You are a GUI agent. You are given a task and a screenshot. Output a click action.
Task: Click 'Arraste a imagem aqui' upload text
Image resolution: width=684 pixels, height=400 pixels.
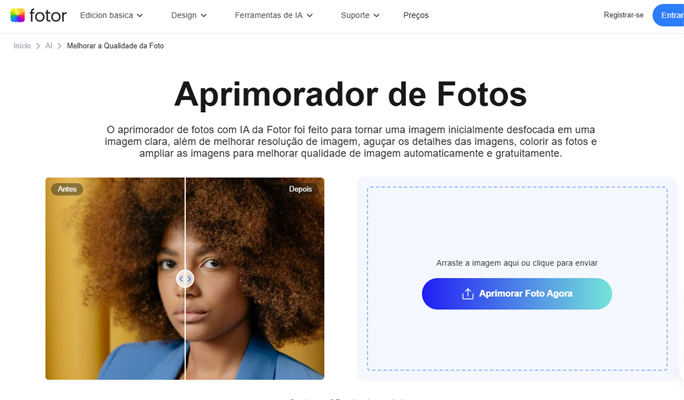[x=517, y=263]
